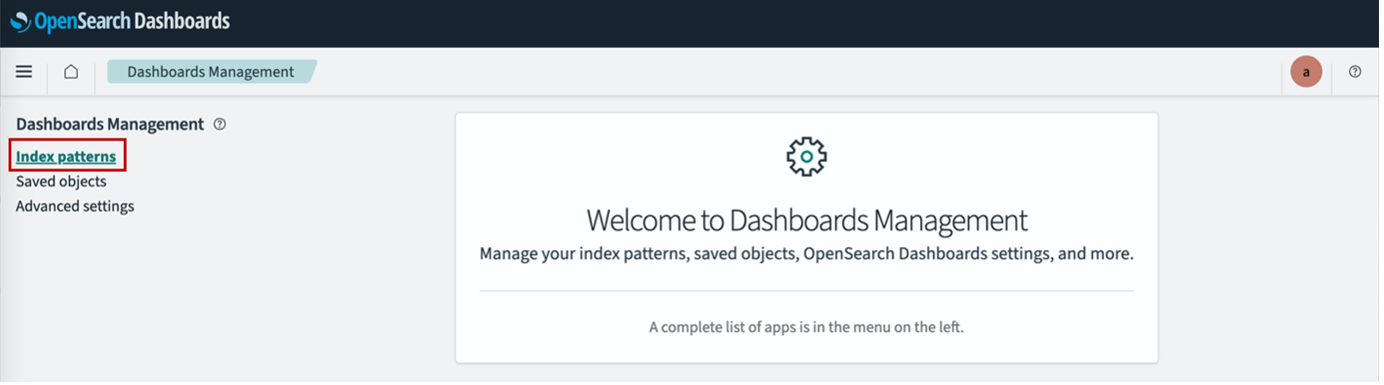Open Index patterns in sidebar

66,157
